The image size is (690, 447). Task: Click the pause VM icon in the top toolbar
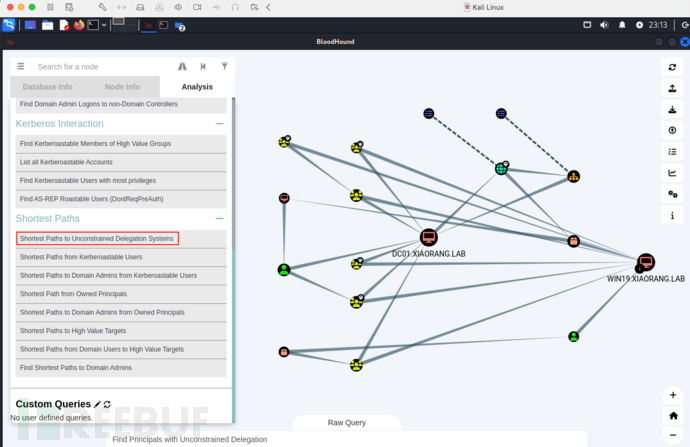click(x=50, y=7)
